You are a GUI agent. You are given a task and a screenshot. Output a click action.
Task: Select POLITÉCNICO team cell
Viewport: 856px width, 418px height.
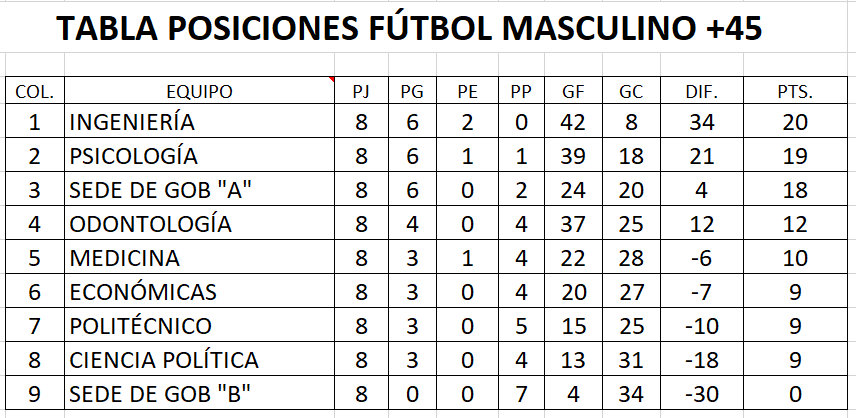pos(199,325)
